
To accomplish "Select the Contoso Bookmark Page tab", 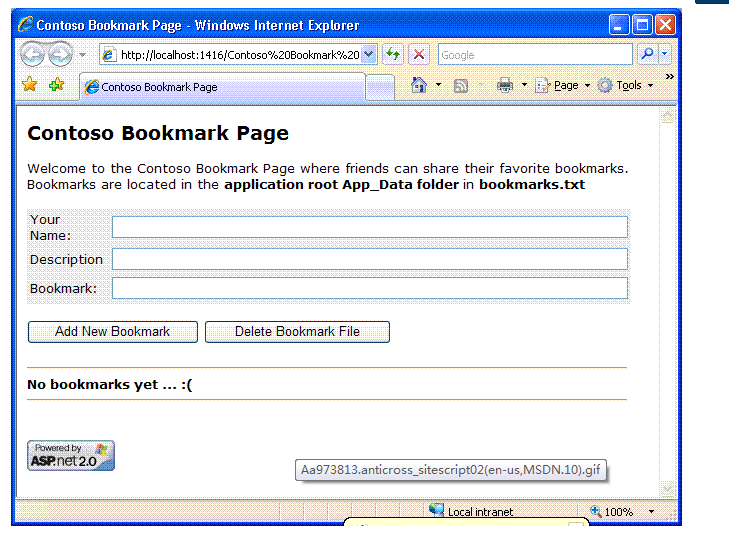I will [x=222, y=87].
